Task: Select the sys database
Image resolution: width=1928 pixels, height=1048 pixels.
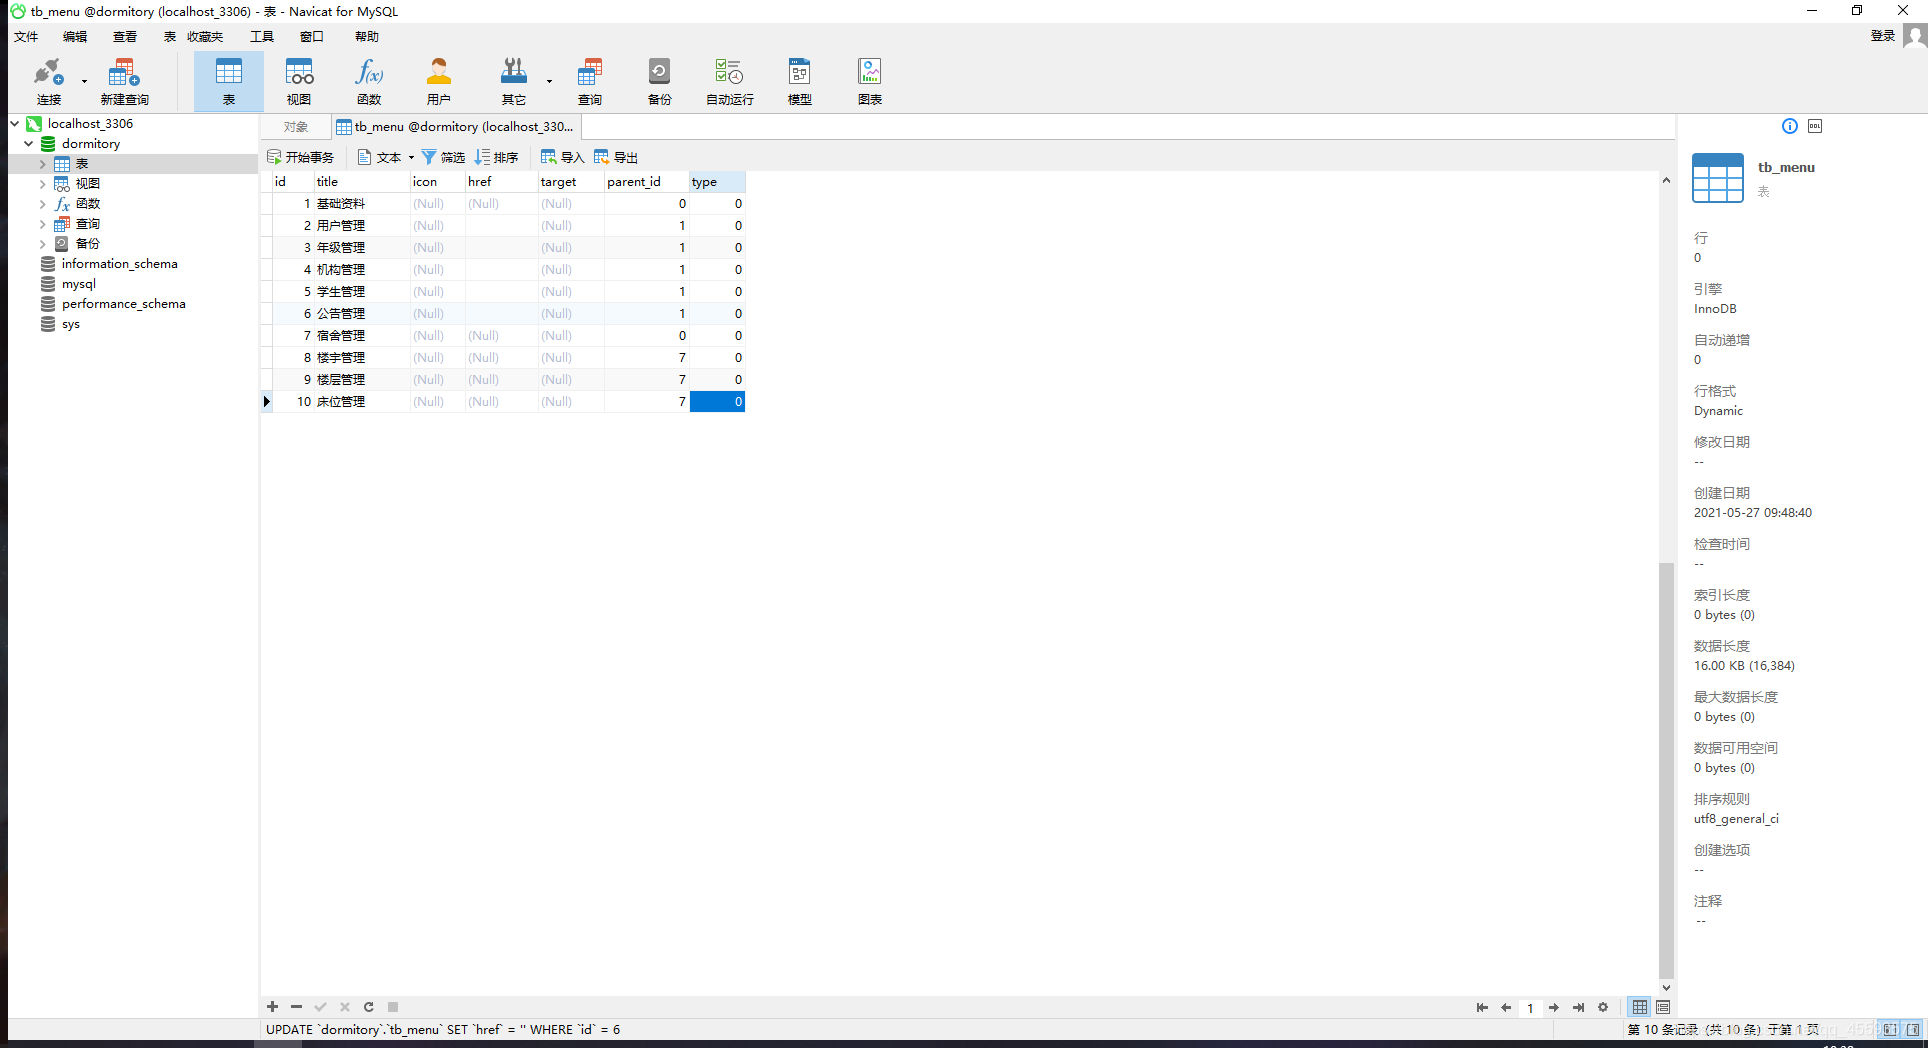Action: 70,324
